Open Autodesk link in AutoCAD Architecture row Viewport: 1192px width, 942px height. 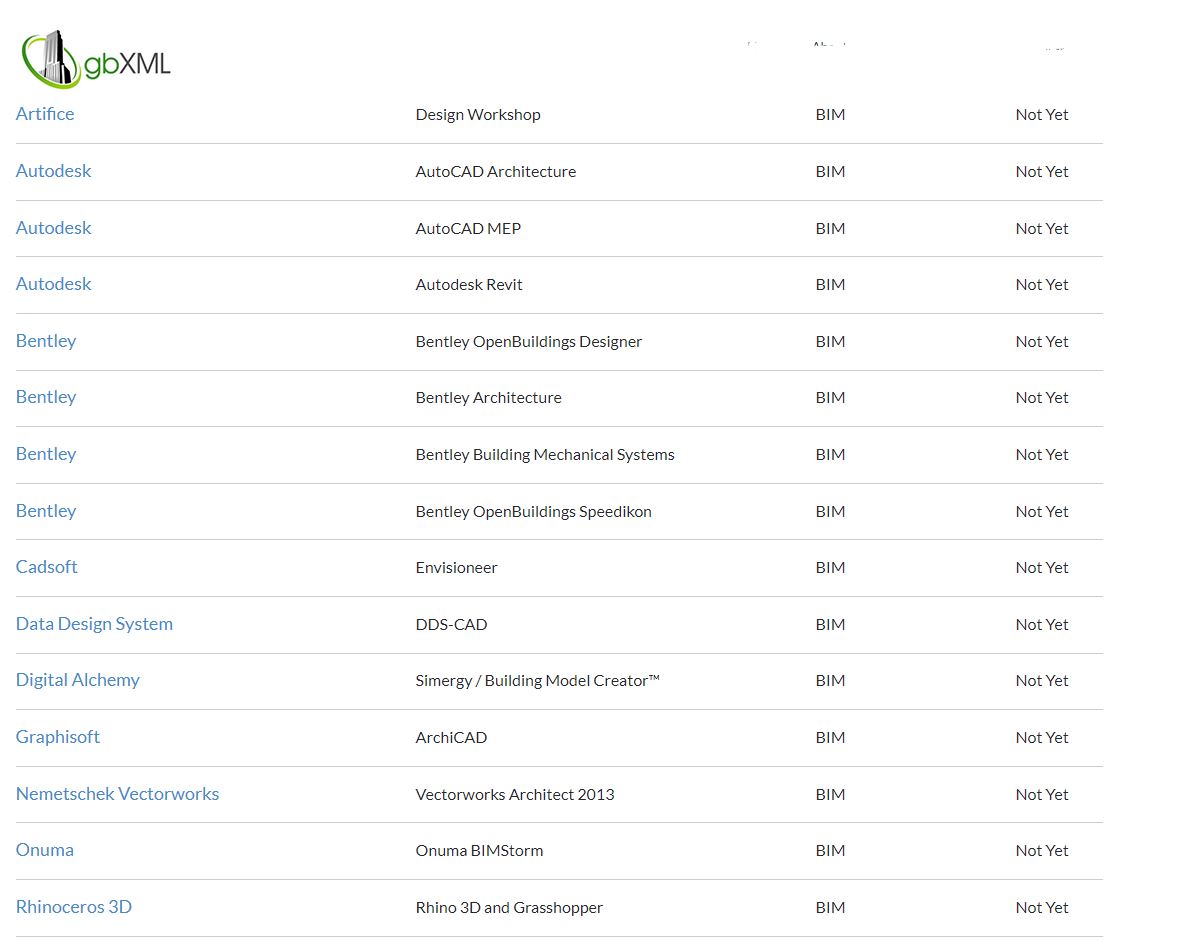[53, 171]
